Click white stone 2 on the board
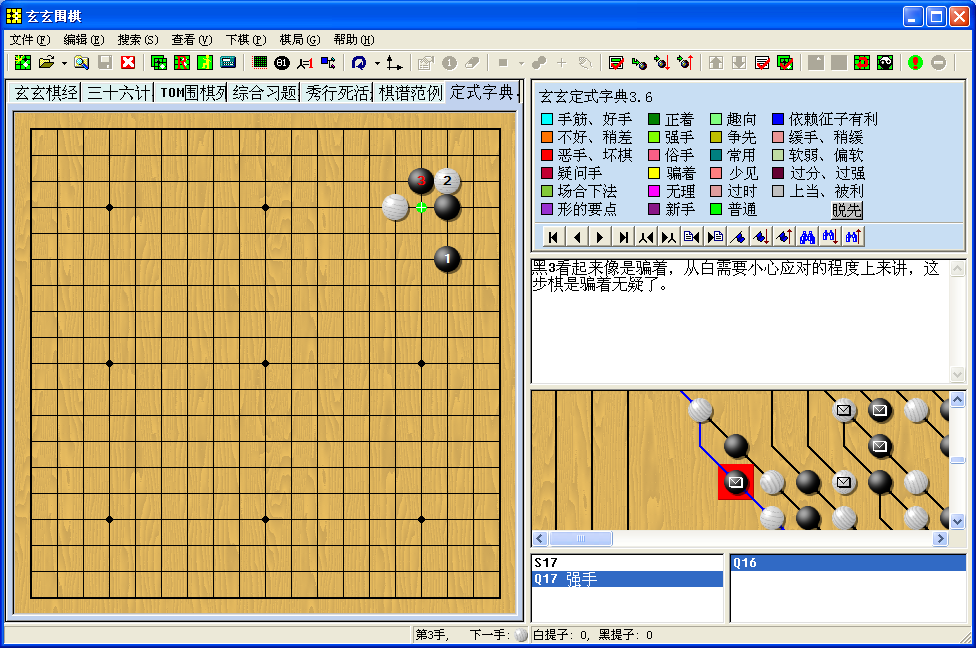This screenshot has width=976, height=648. [447, 181]
